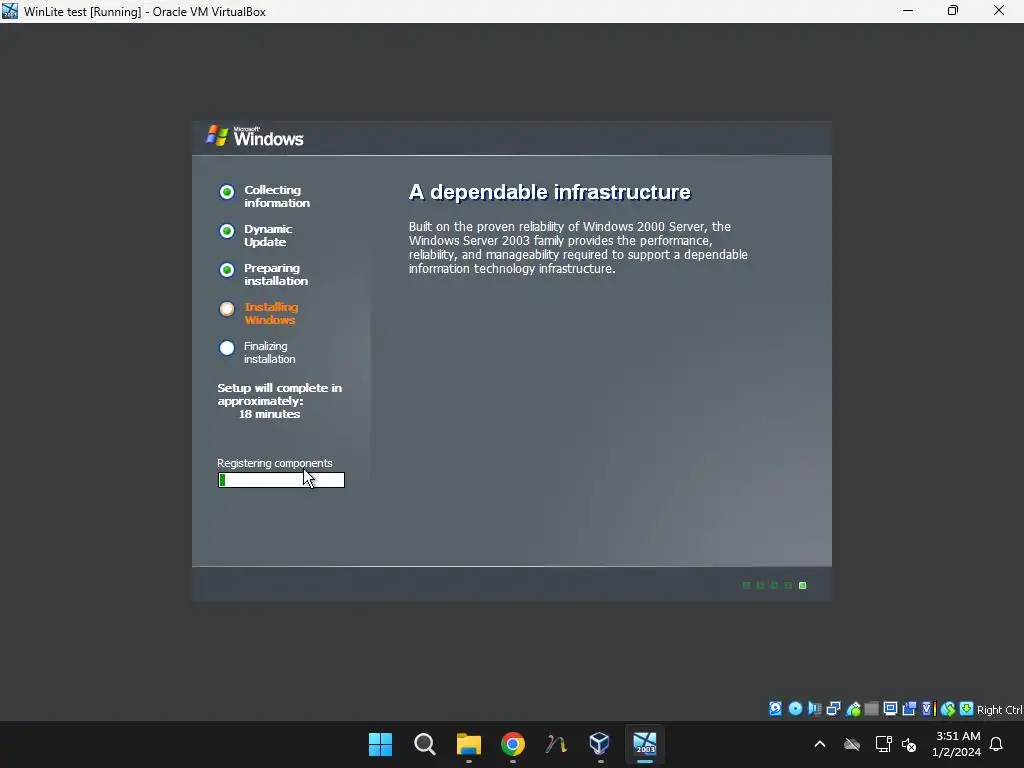The height and width of the screenshot is (768, 1024).
Task: Click the OneDrive cloud tray icon
Action: [852, 744]
